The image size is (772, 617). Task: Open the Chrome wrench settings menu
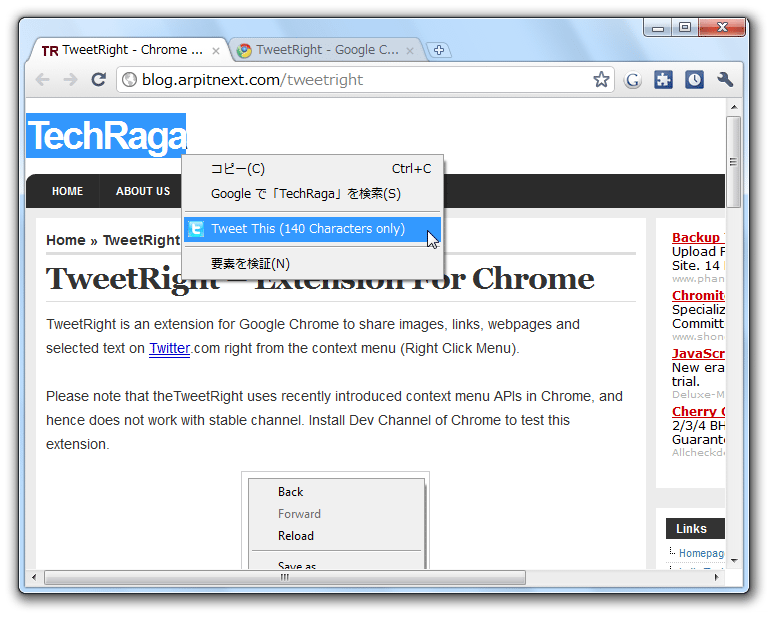(x=725, y=79)
